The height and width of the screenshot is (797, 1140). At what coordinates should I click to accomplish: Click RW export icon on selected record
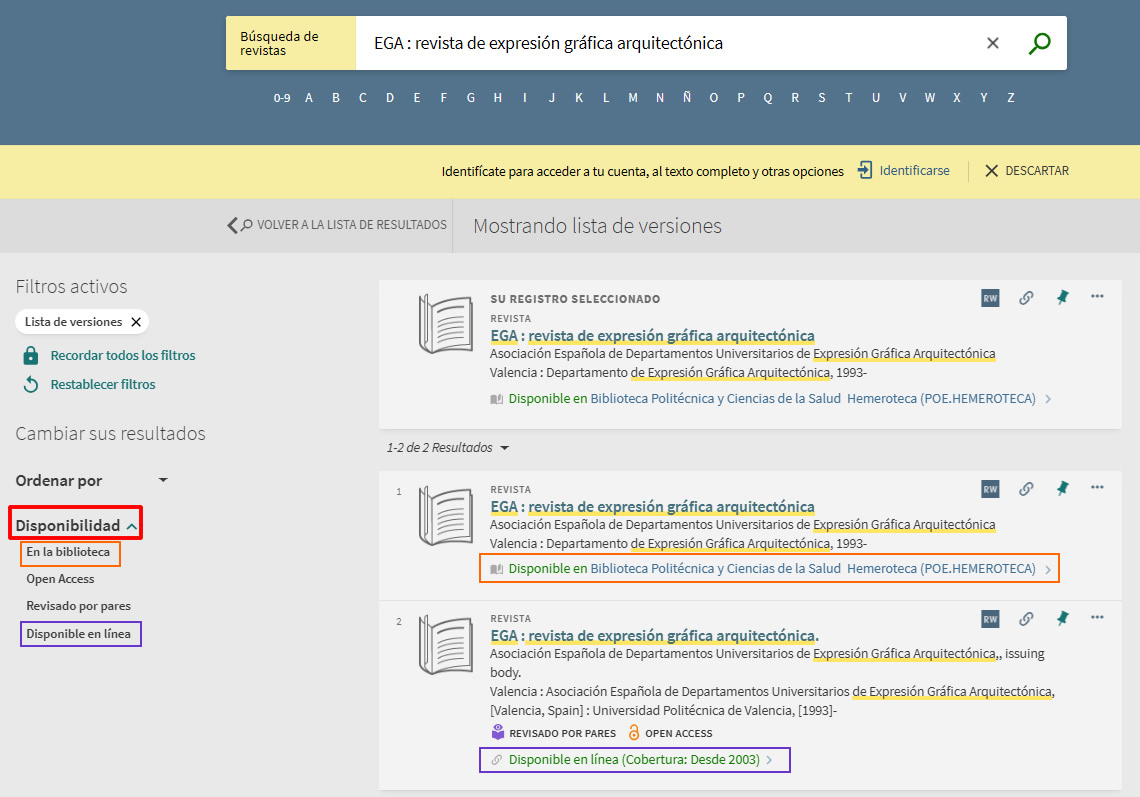pyautogui.click(x=990, y=298)
